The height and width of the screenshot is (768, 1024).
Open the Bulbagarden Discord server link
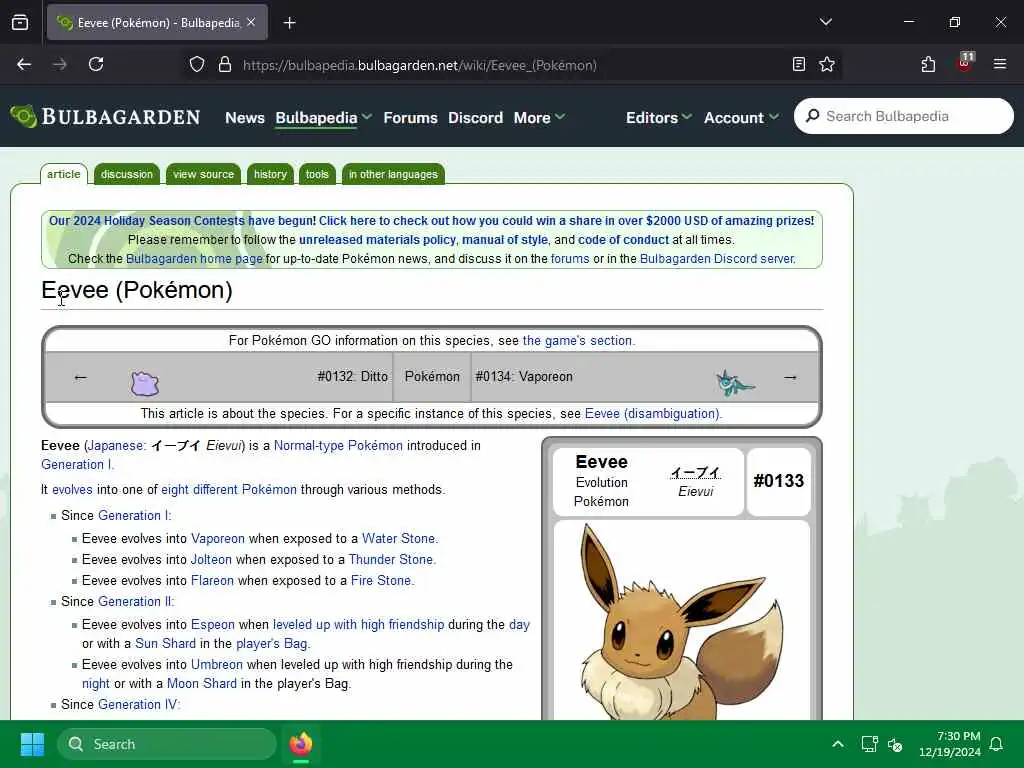tap(717, 259)
